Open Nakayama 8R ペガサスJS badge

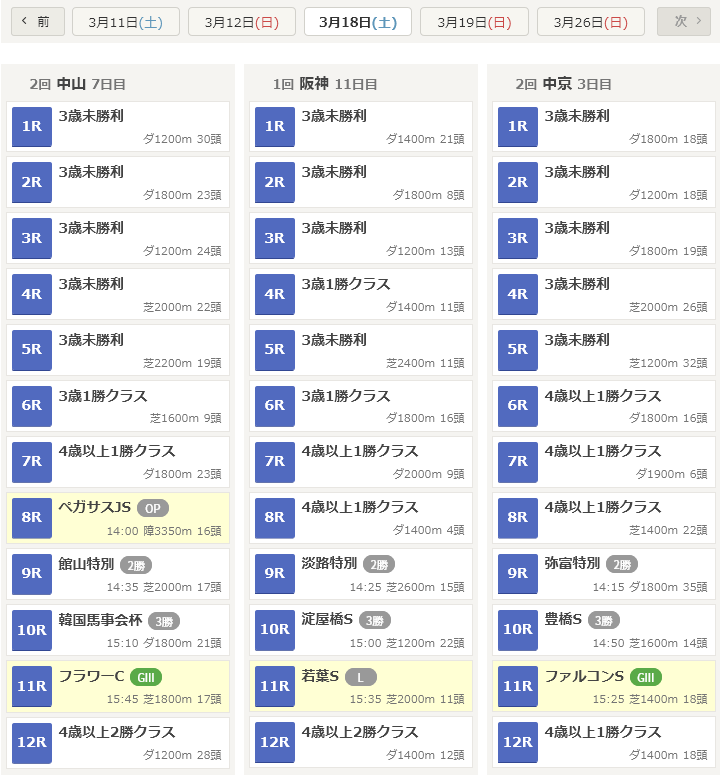point(32,517)
